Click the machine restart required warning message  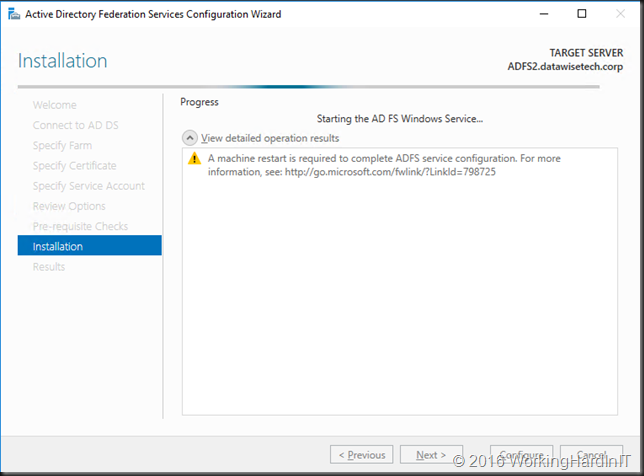click(384, 165)
